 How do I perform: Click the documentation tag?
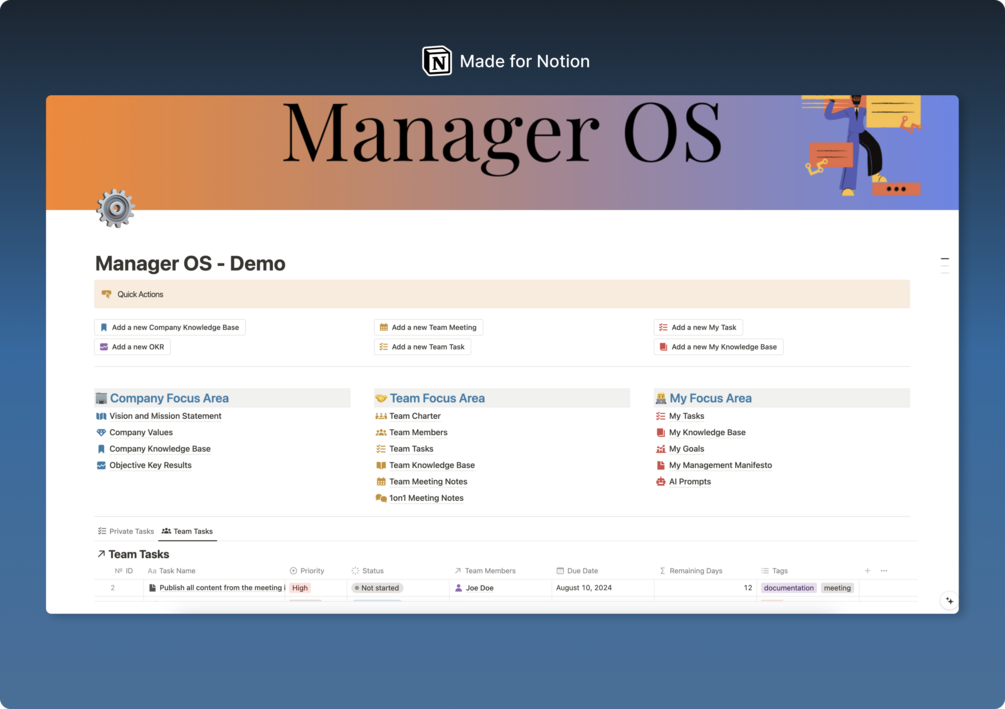(x=788, y=588)
